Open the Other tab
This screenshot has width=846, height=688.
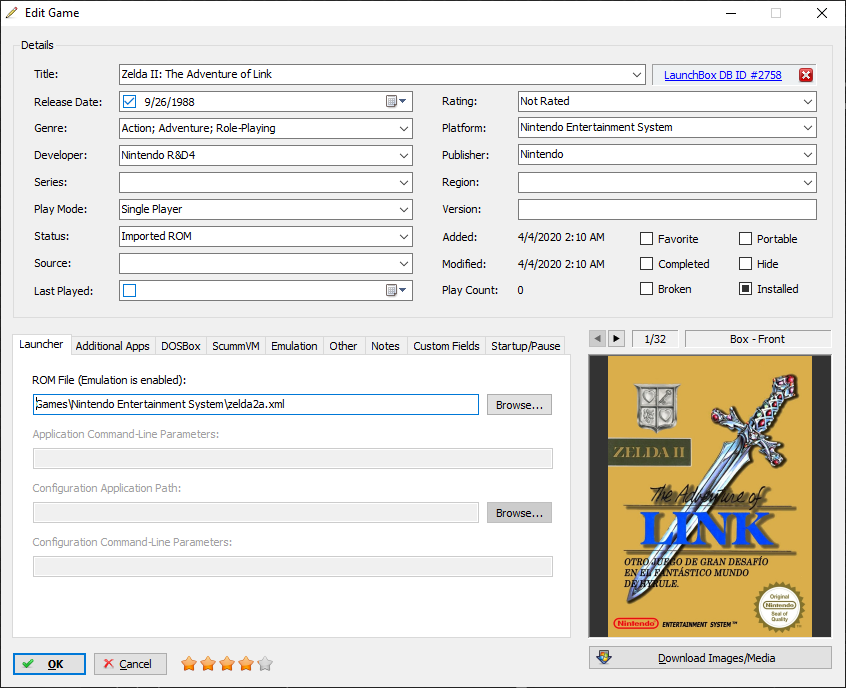coord(343,346)
